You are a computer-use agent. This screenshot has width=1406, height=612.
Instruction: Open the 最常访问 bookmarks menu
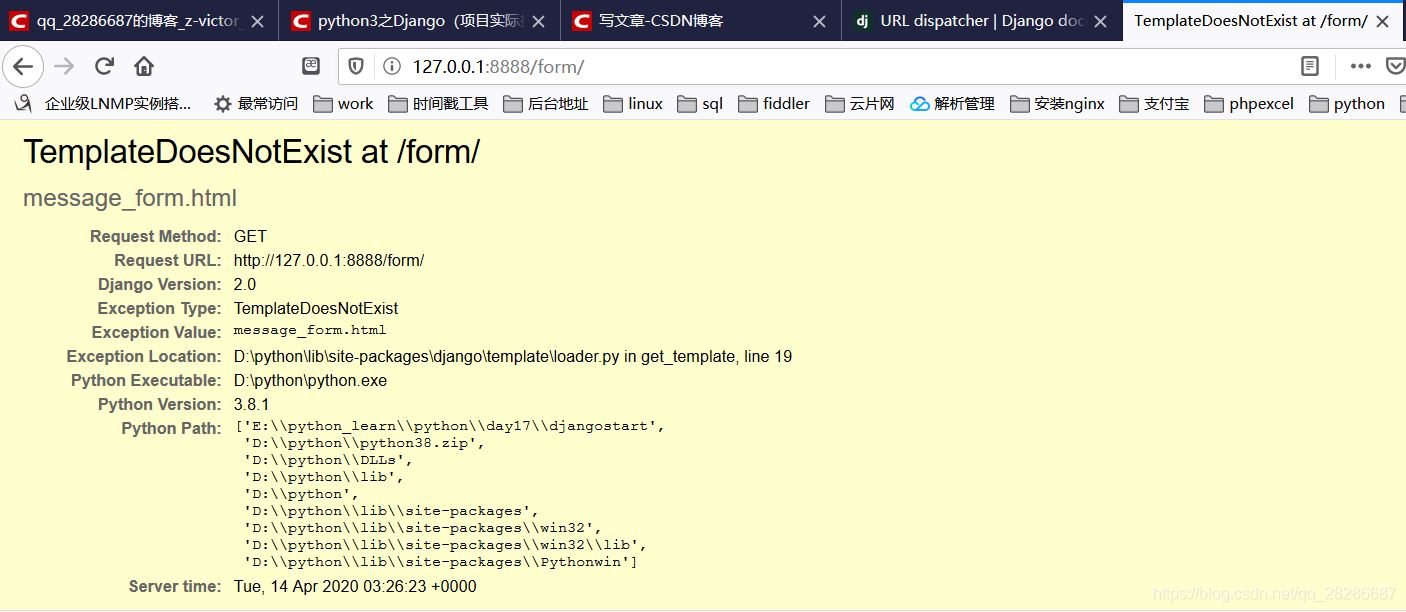(x=256, y=103)
